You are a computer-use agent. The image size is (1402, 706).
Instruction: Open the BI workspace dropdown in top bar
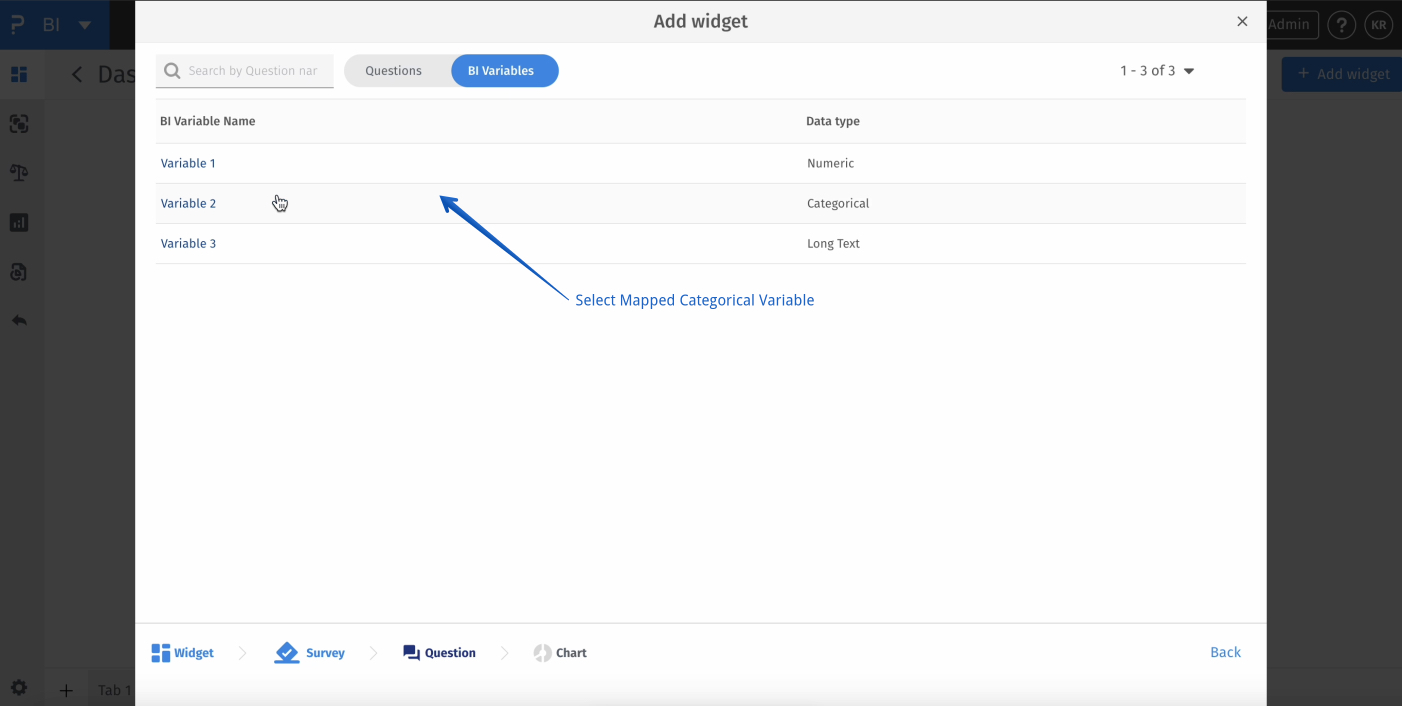67,24
